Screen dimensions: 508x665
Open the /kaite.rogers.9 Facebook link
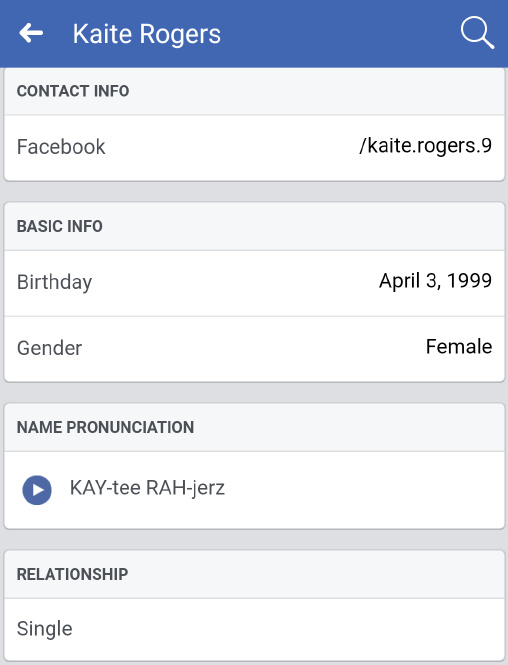click(x=425, y=145)
